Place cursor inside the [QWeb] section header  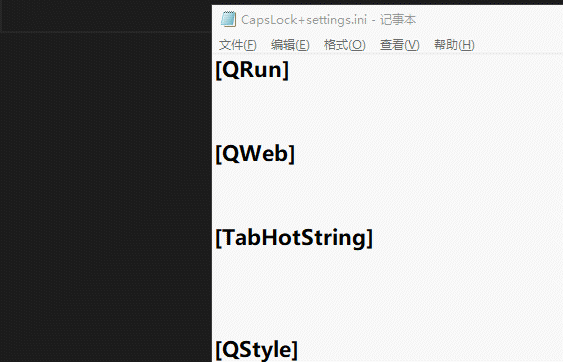255,154
